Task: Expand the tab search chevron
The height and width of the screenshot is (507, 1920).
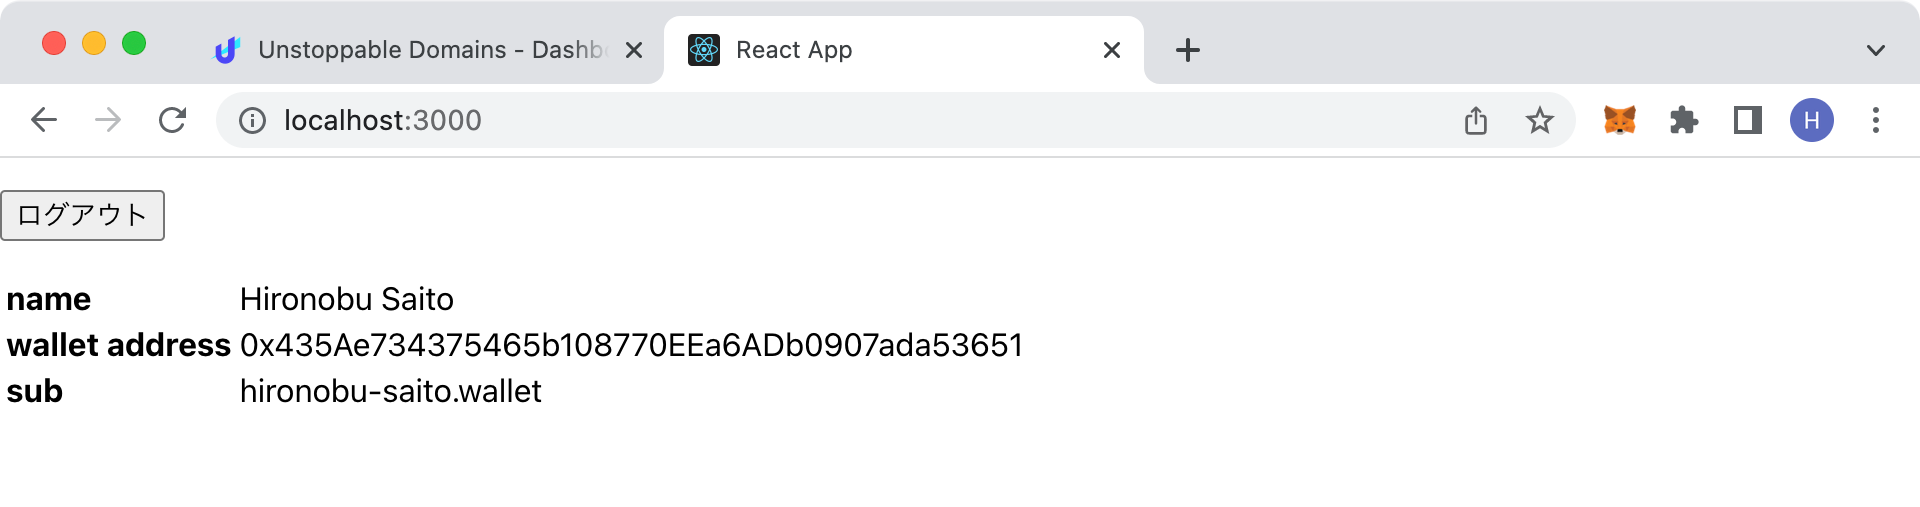Action: [x=1875, y=50]
